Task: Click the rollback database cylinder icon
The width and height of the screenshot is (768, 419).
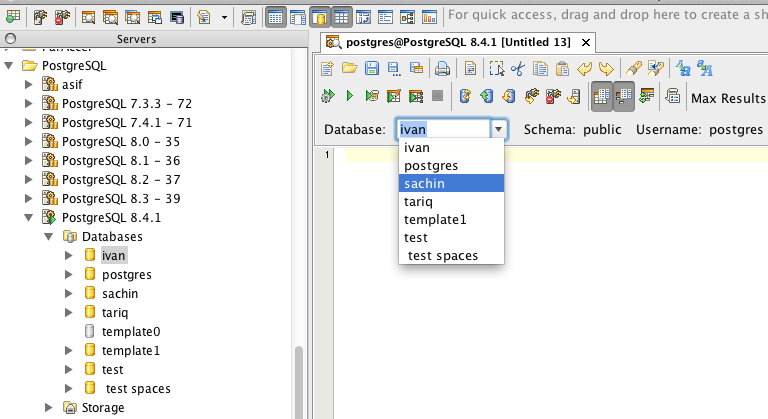Action: click(x=508, y=96)
